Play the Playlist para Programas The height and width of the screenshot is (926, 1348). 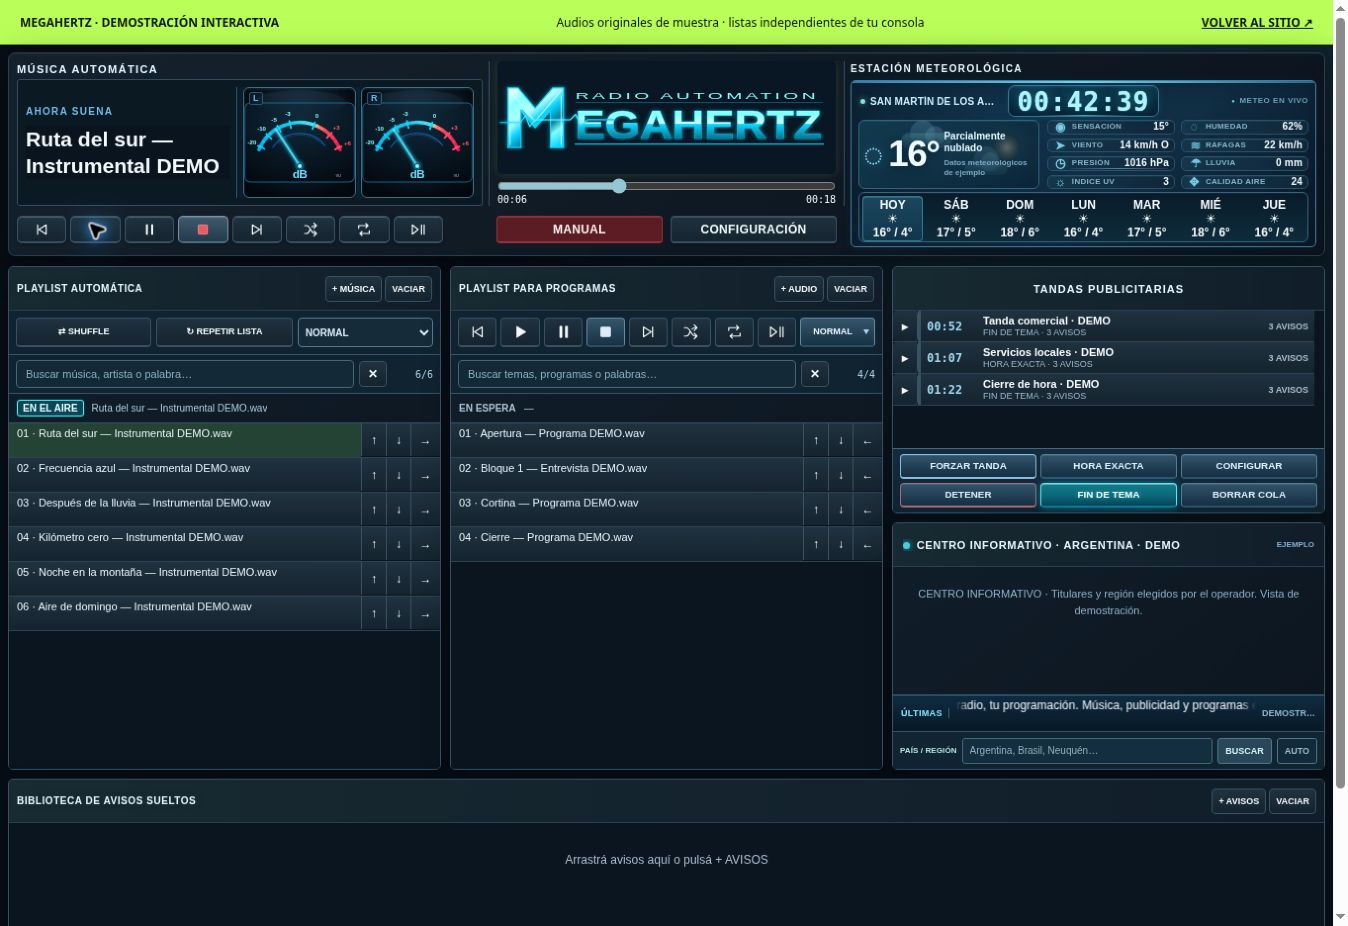[x=520, y=332]
